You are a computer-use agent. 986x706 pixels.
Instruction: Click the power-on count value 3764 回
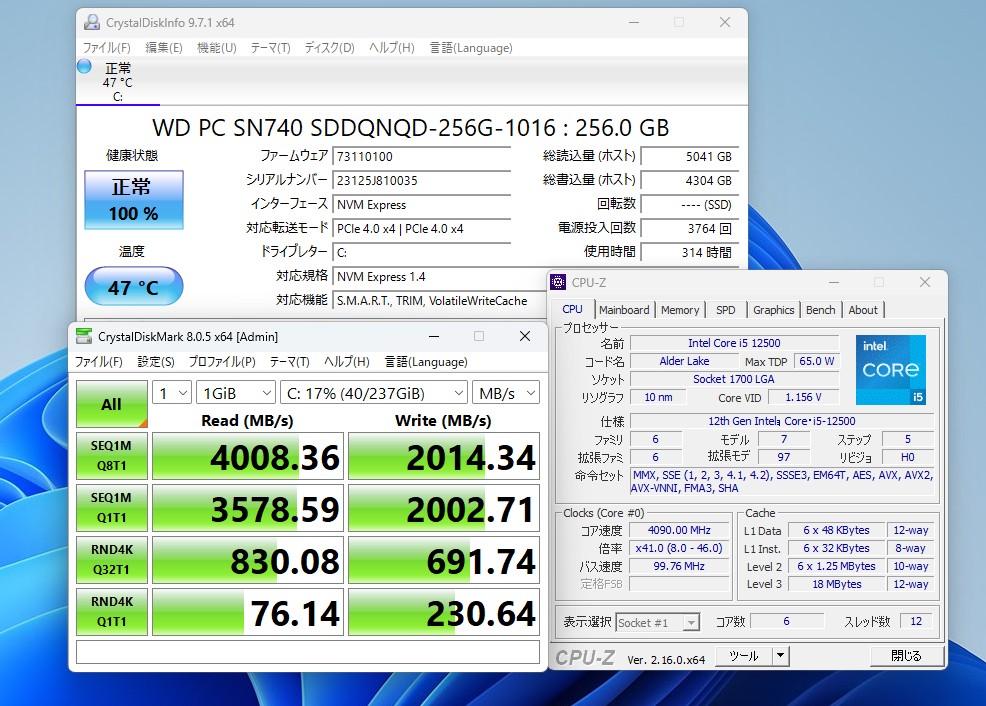click(689, 228)
